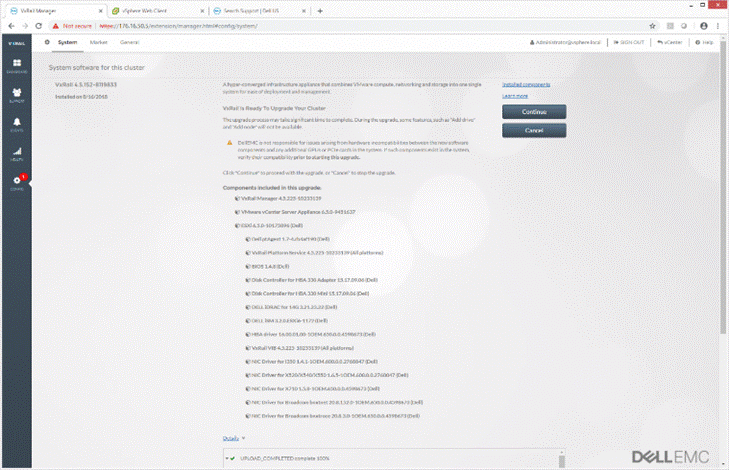Open the Chrome three-dot menu
The height and width of the screenshot is (470, 729).
coord(718,26)
